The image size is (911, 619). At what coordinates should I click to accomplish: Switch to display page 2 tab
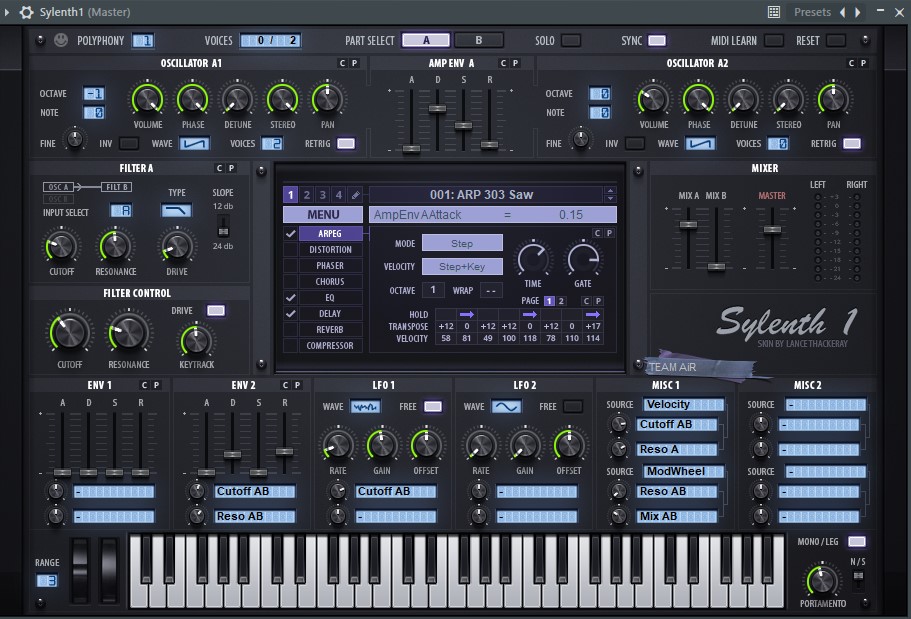[x=307, y=195]
